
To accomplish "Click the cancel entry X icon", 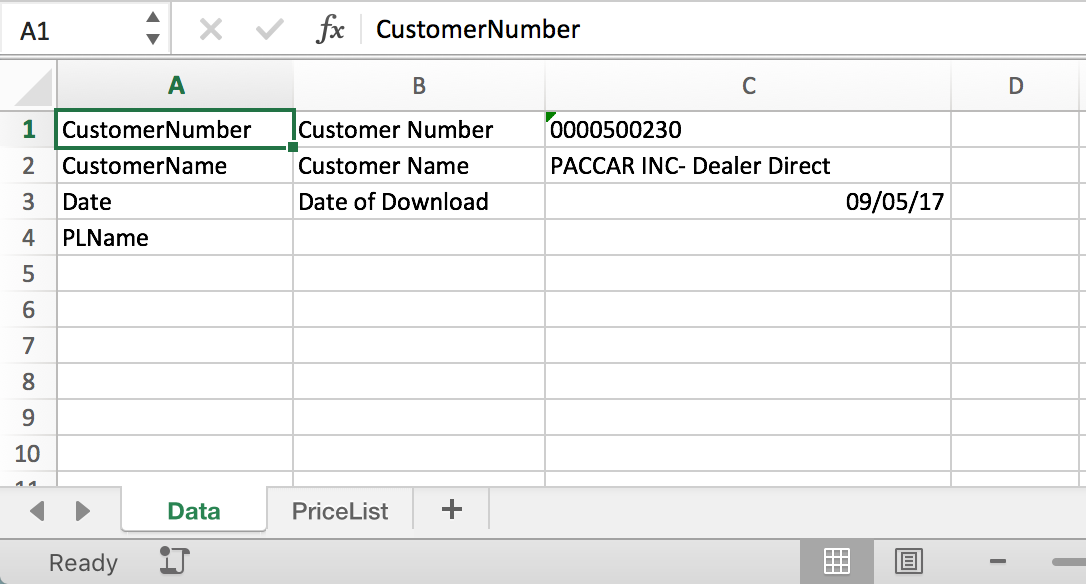I will tap(210, 30).
